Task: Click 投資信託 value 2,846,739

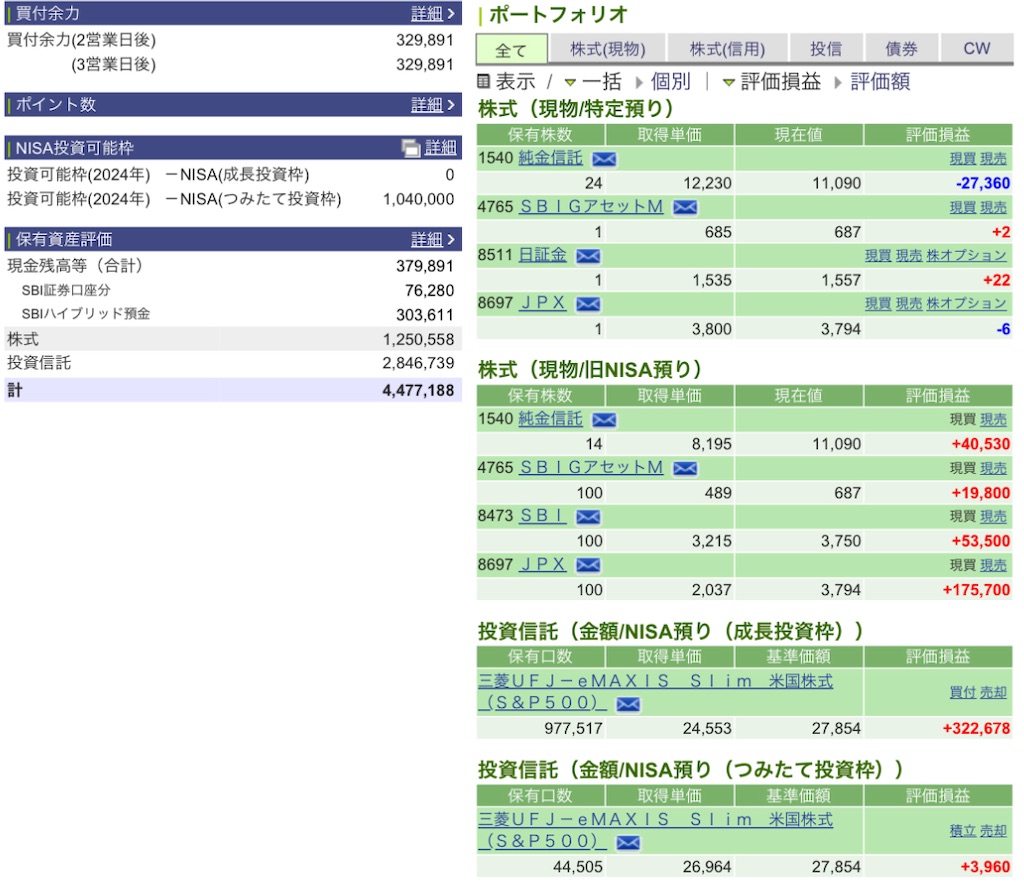Action: (418, 363)
